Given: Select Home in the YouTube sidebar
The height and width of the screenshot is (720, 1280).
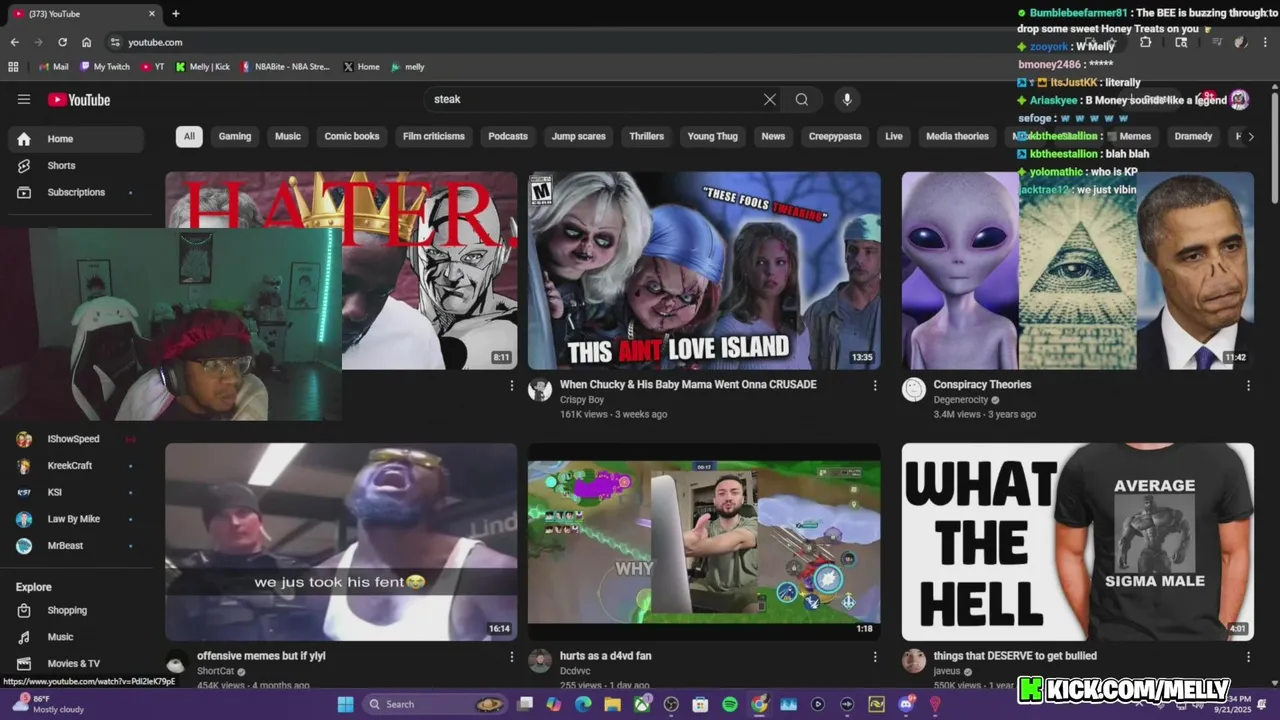Looking at the screenshot, I should click(76, 139).
